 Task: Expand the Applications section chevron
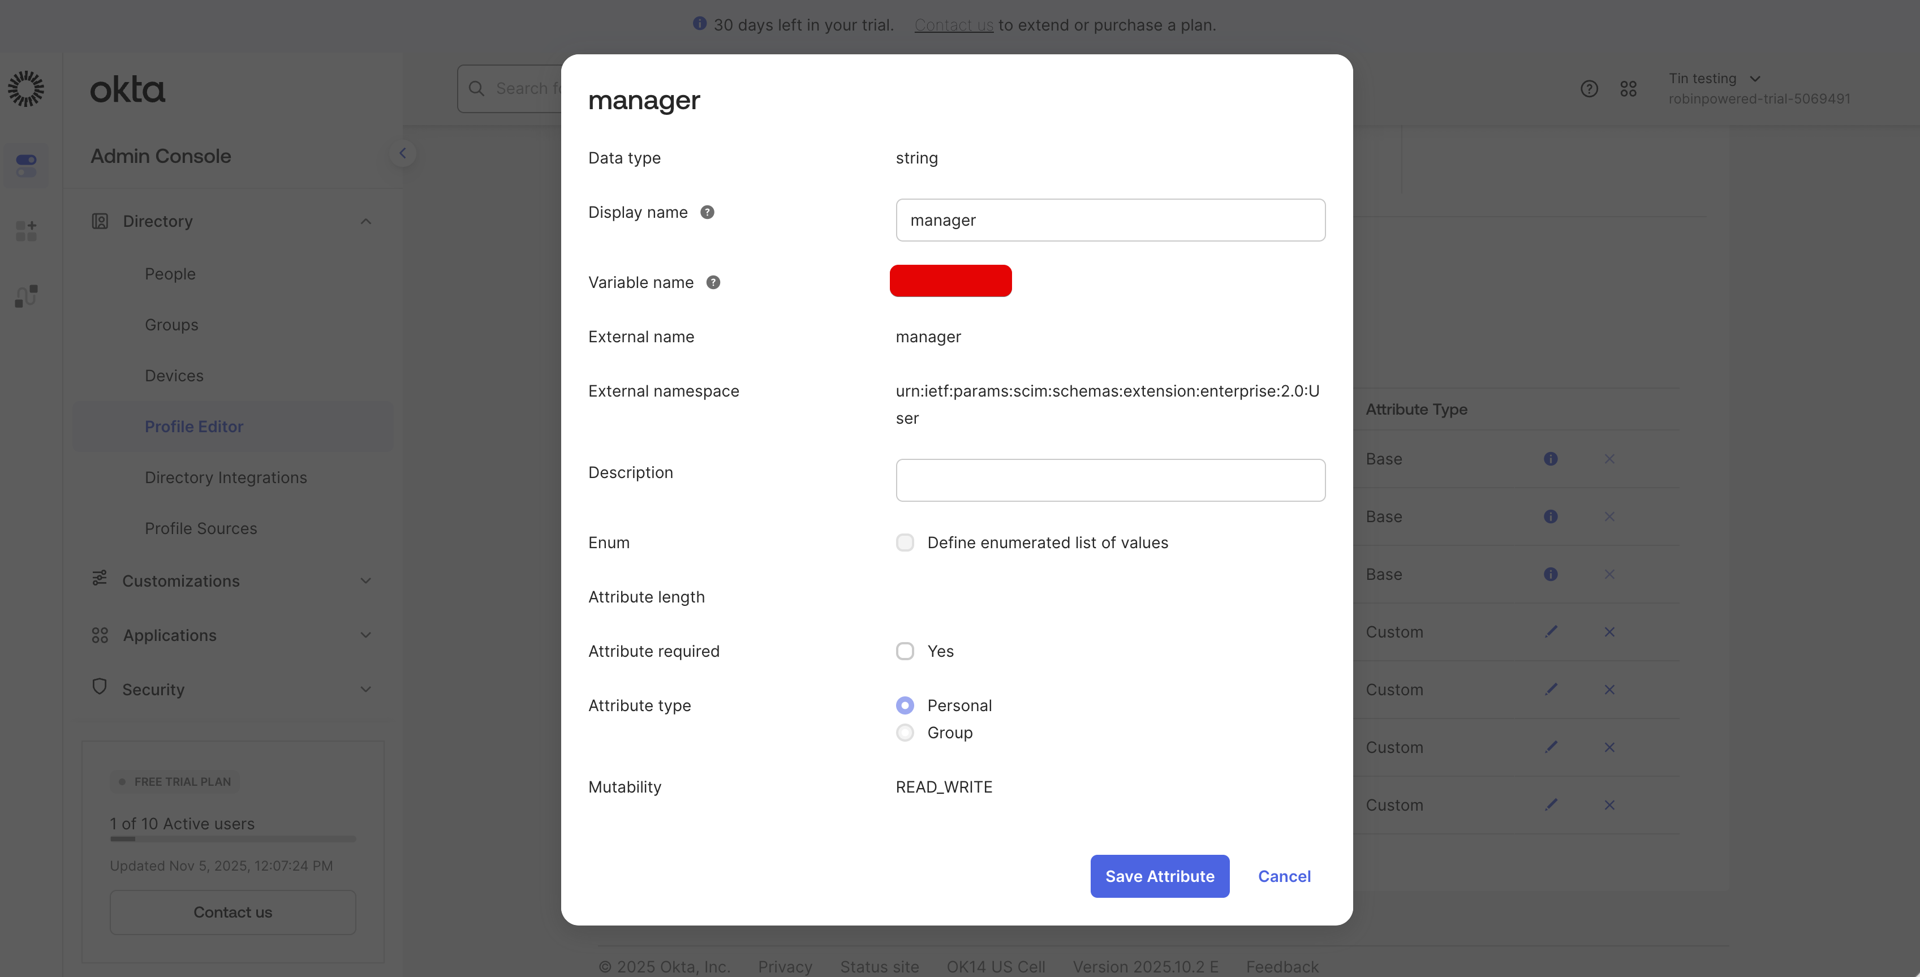366,635
